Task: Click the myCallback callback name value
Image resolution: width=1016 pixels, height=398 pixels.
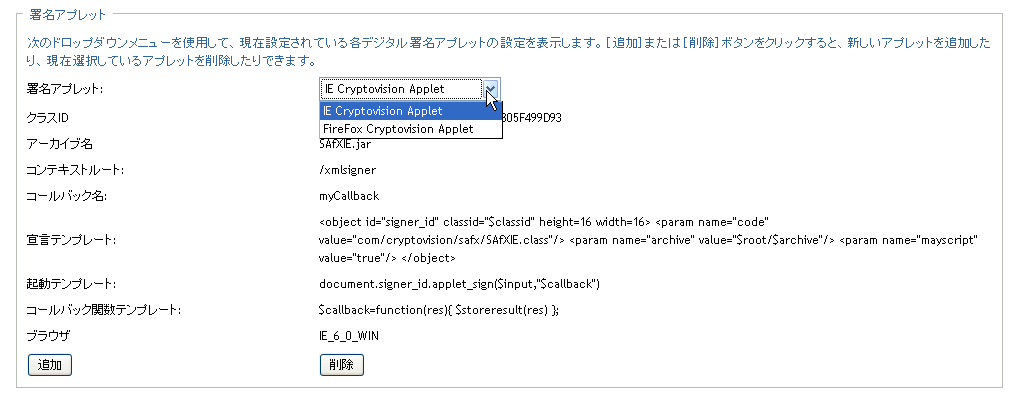Action: (349, 196)
